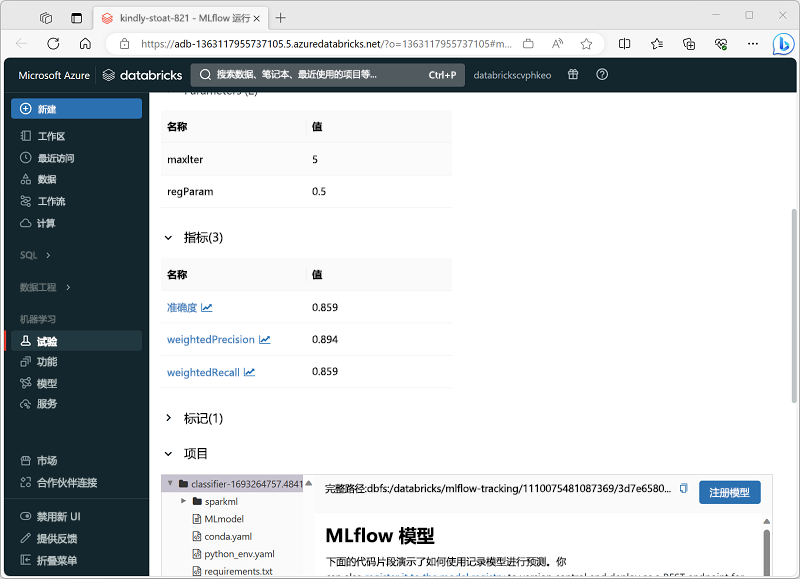Click the 功能 (Features) sidebar icon
Screen dimensions: 800x579
coord(26,362)
